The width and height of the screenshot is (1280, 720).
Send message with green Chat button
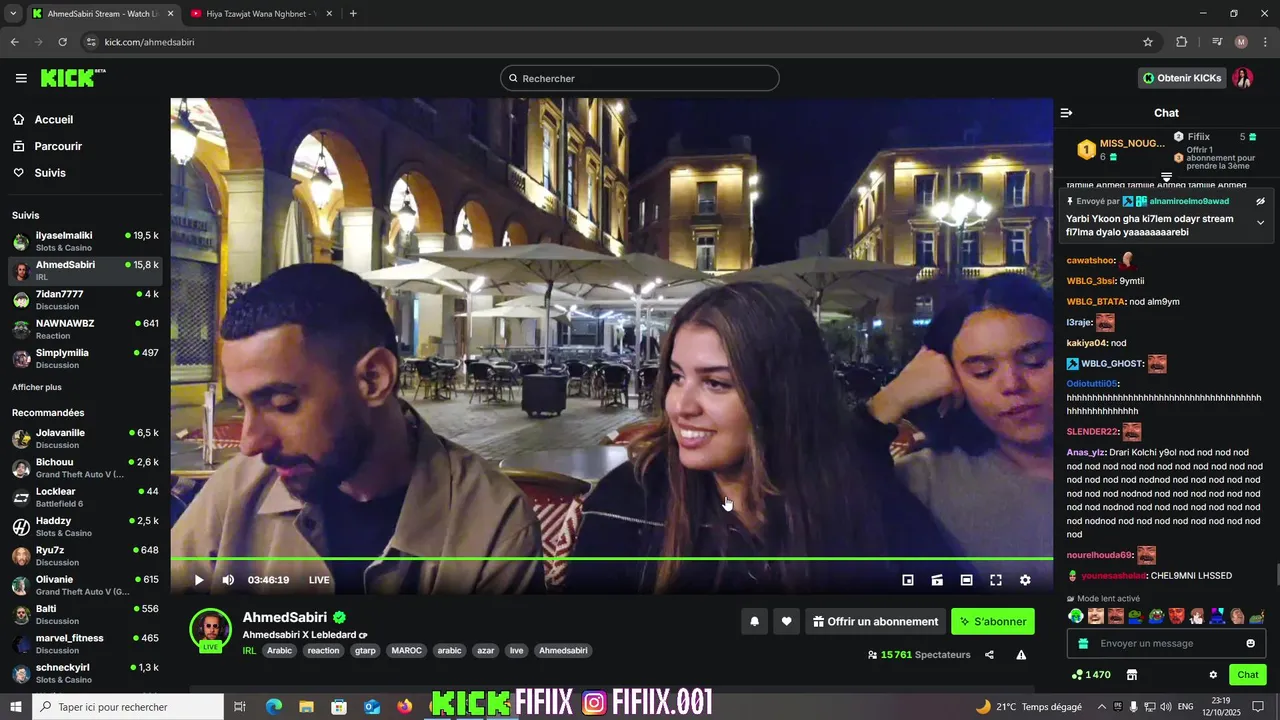pyautogui.click(x=1248, y=675)
